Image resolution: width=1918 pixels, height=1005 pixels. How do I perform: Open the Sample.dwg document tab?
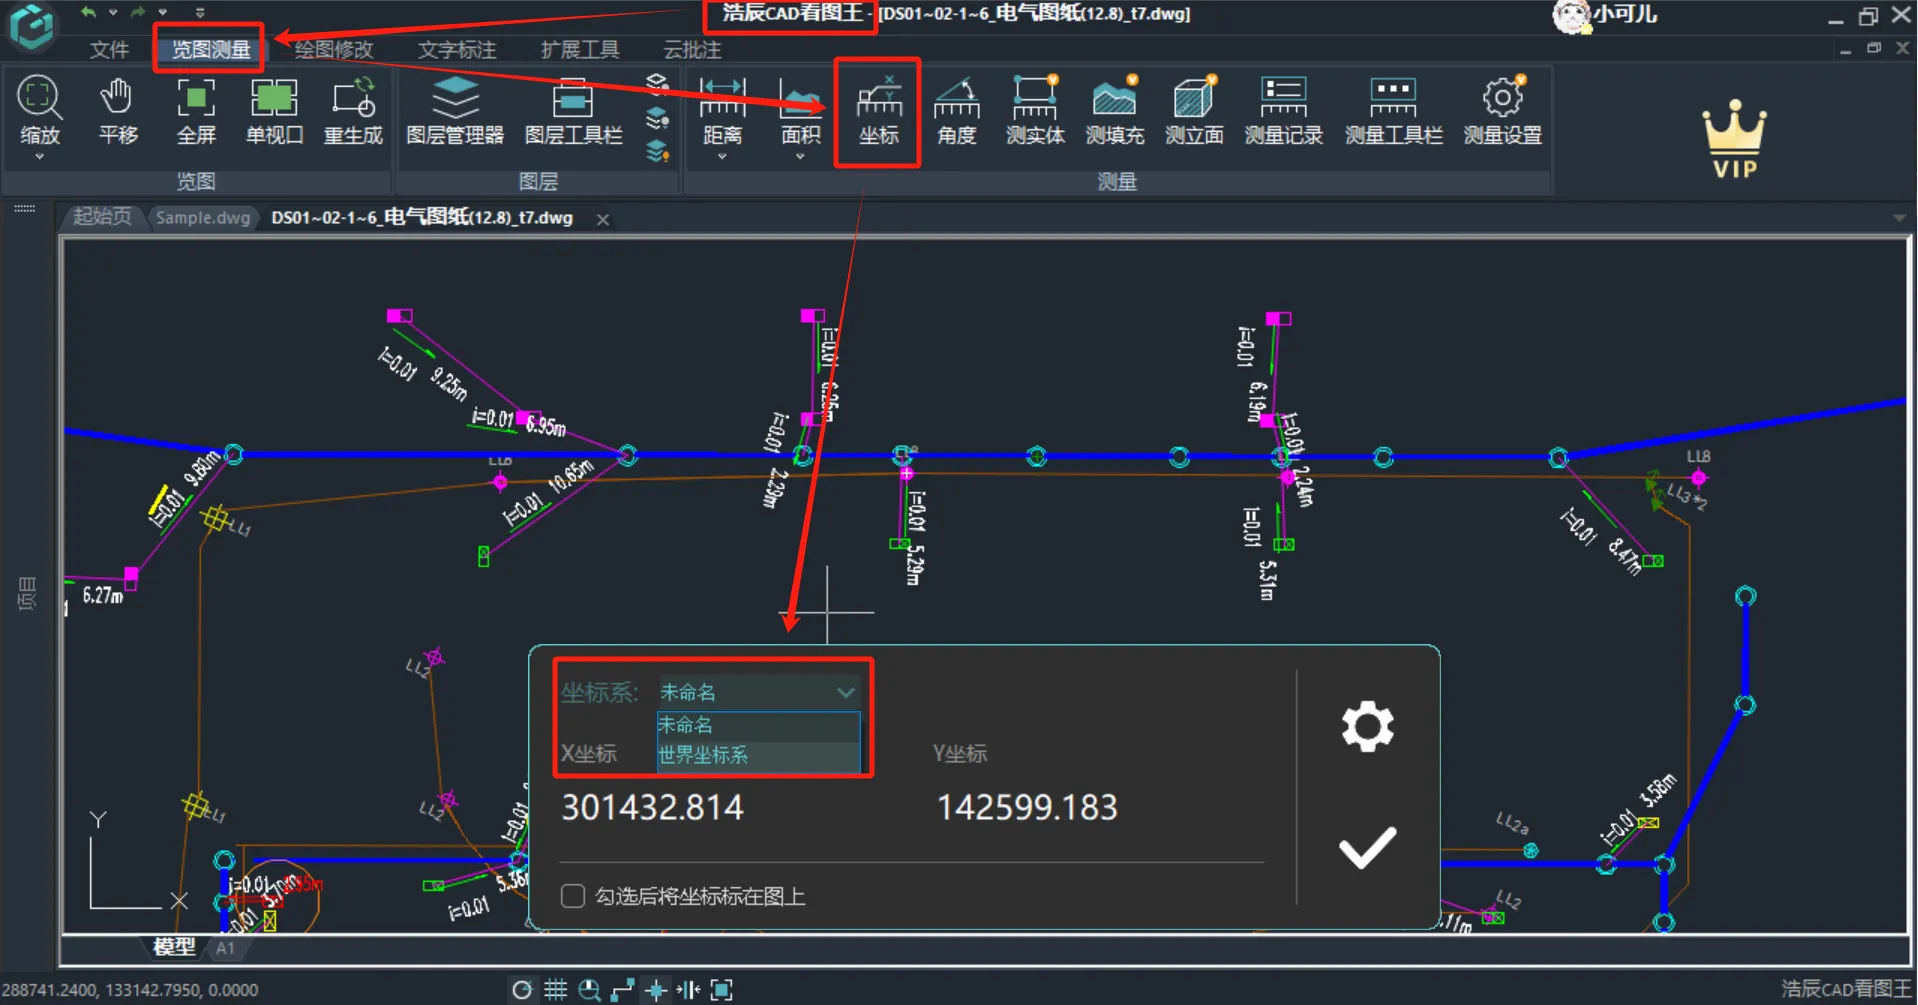click(x=203, y=217)
